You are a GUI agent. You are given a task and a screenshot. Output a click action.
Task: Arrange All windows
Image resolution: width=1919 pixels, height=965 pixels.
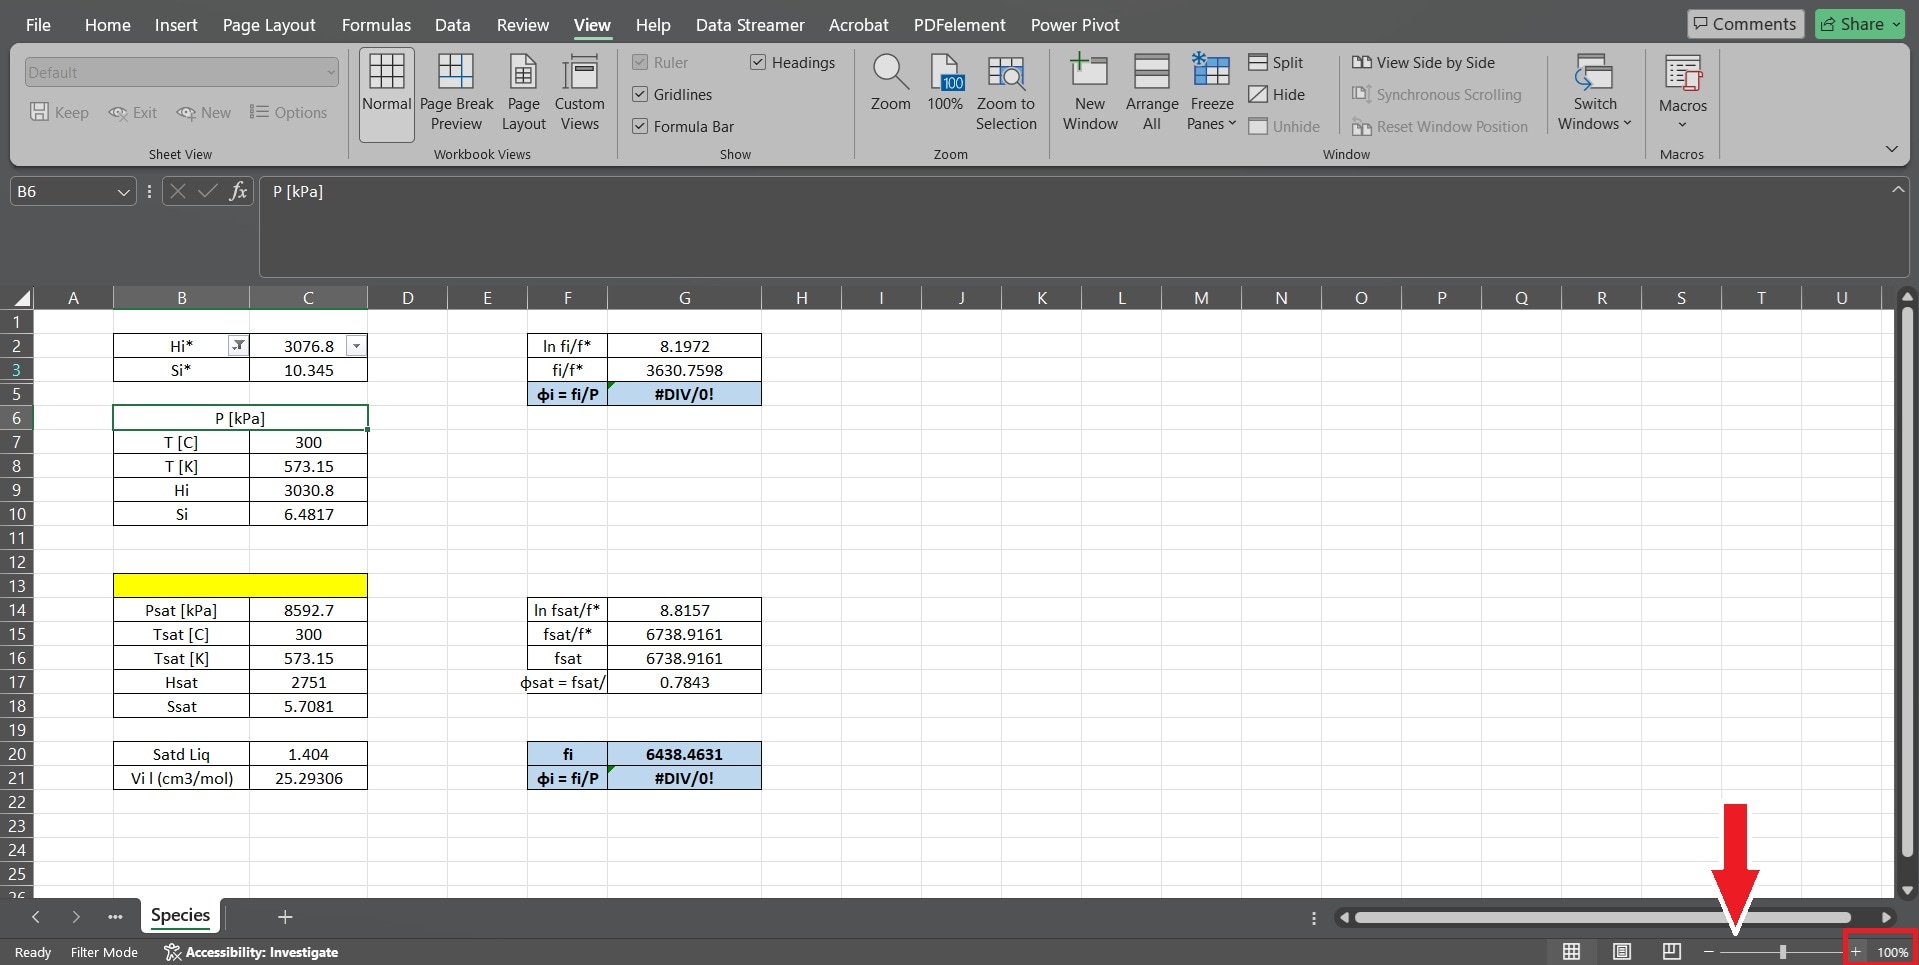(1152, 94)
